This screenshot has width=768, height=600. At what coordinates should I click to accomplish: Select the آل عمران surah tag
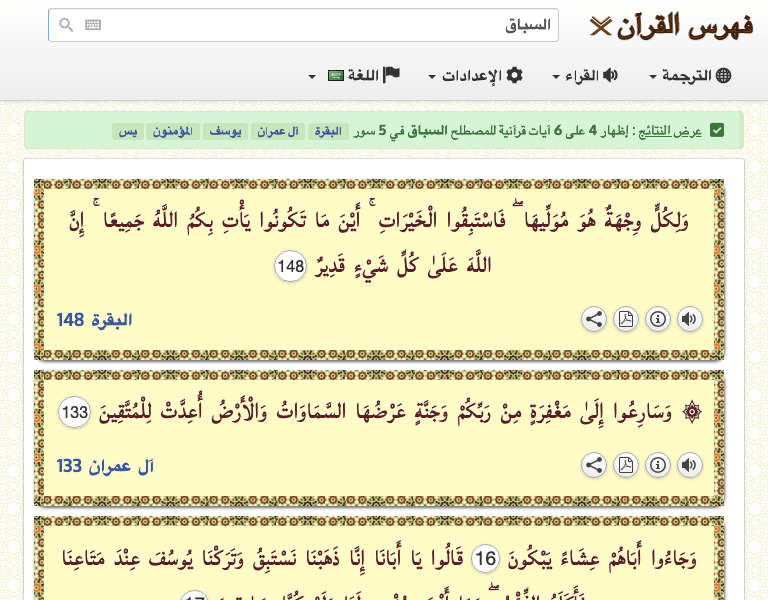277,131
